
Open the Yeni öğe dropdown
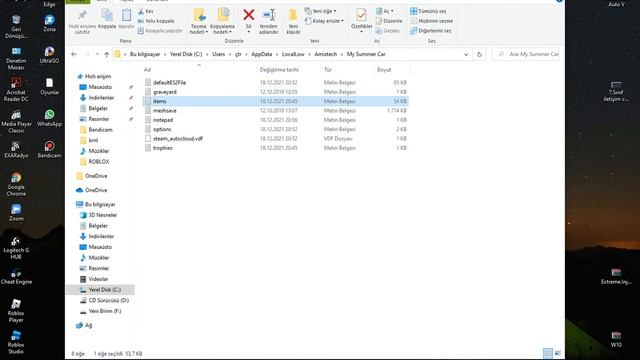[x=321, y=11]
